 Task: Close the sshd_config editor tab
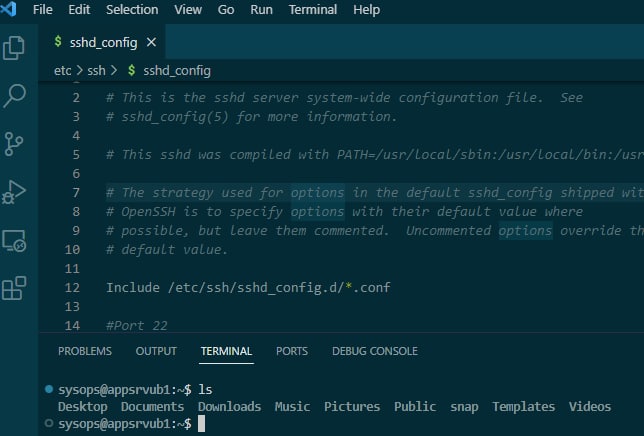[x=151, y=43]
